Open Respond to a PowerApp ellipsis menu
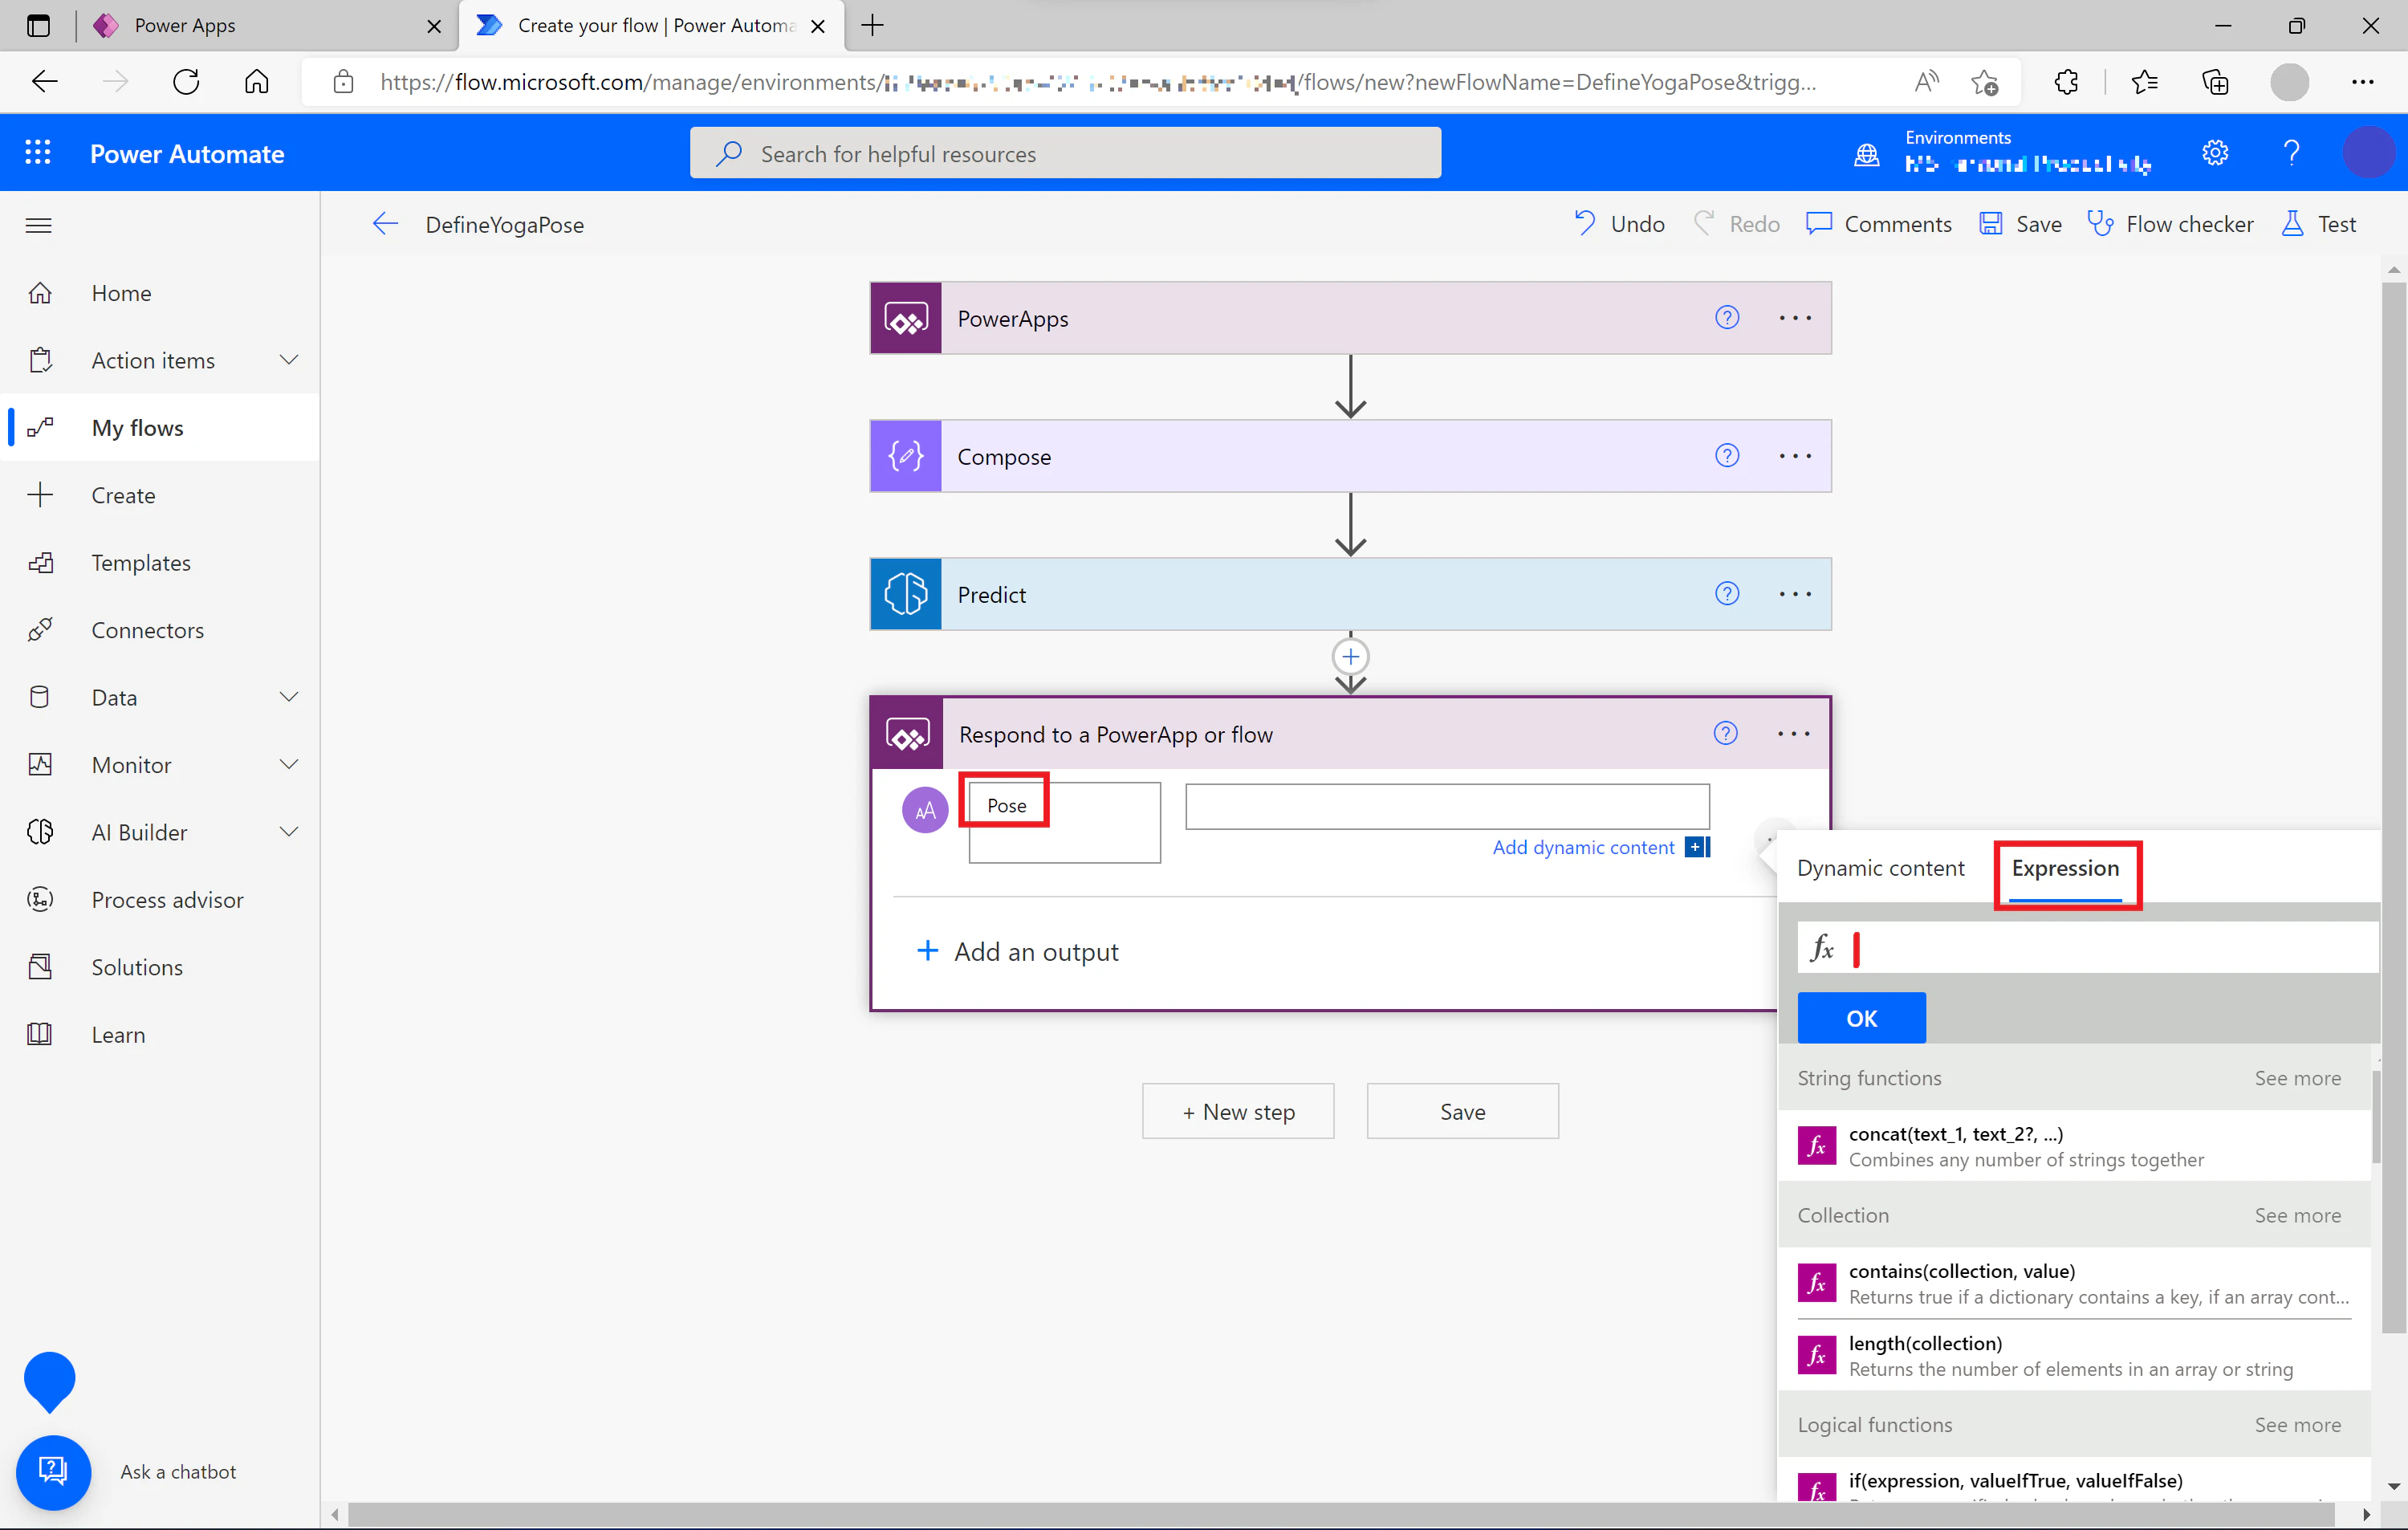The image size is (2408, 1530). [x=1794, y=734]
